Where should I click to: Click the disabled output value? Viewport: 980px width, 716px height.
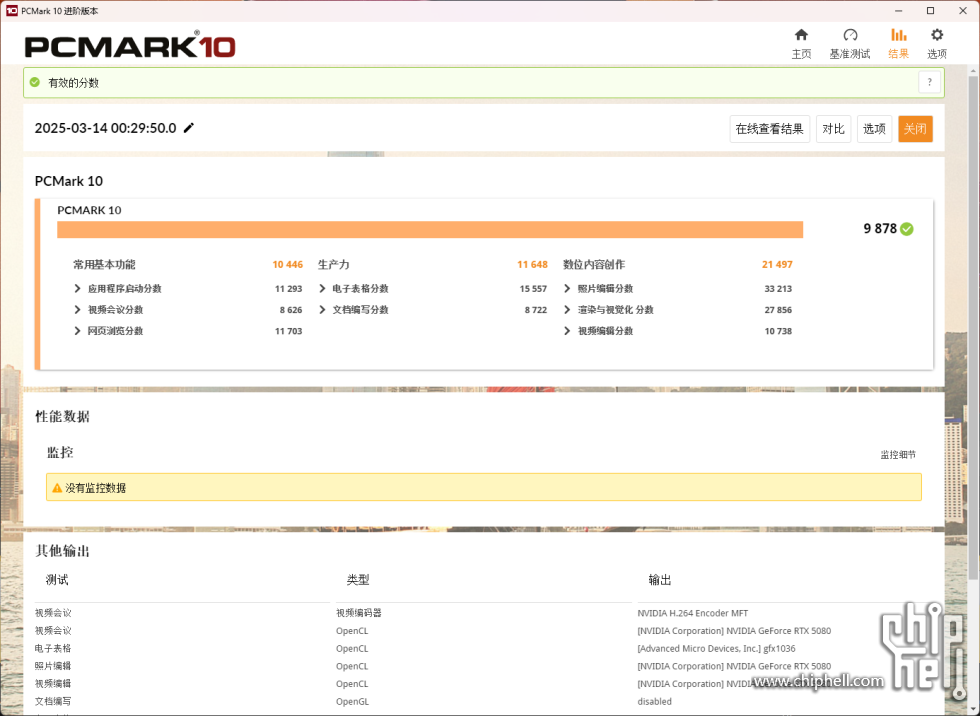click(654, 702)
